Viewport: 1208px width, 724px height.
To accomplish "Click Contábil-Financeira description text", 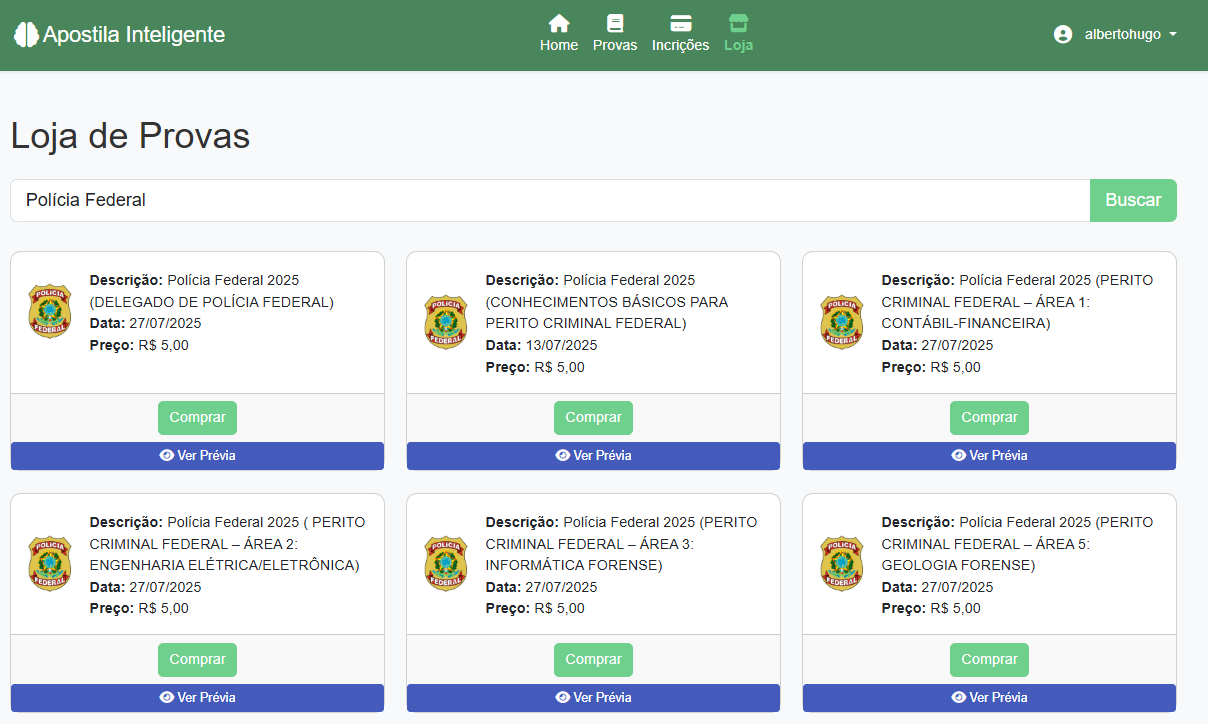I will 1017,301.
